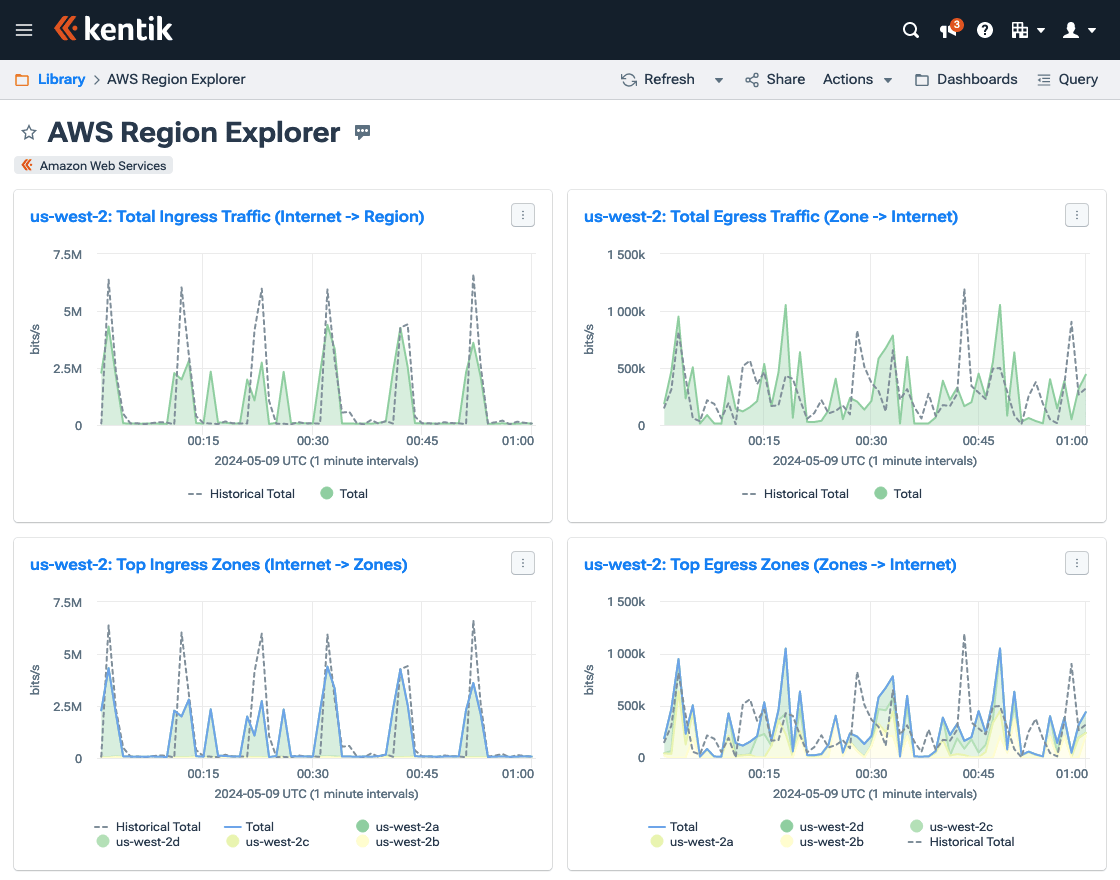Open the products grid icon
The height and width of the screenshot is (880, 1120).
(x=1021, y=30)
